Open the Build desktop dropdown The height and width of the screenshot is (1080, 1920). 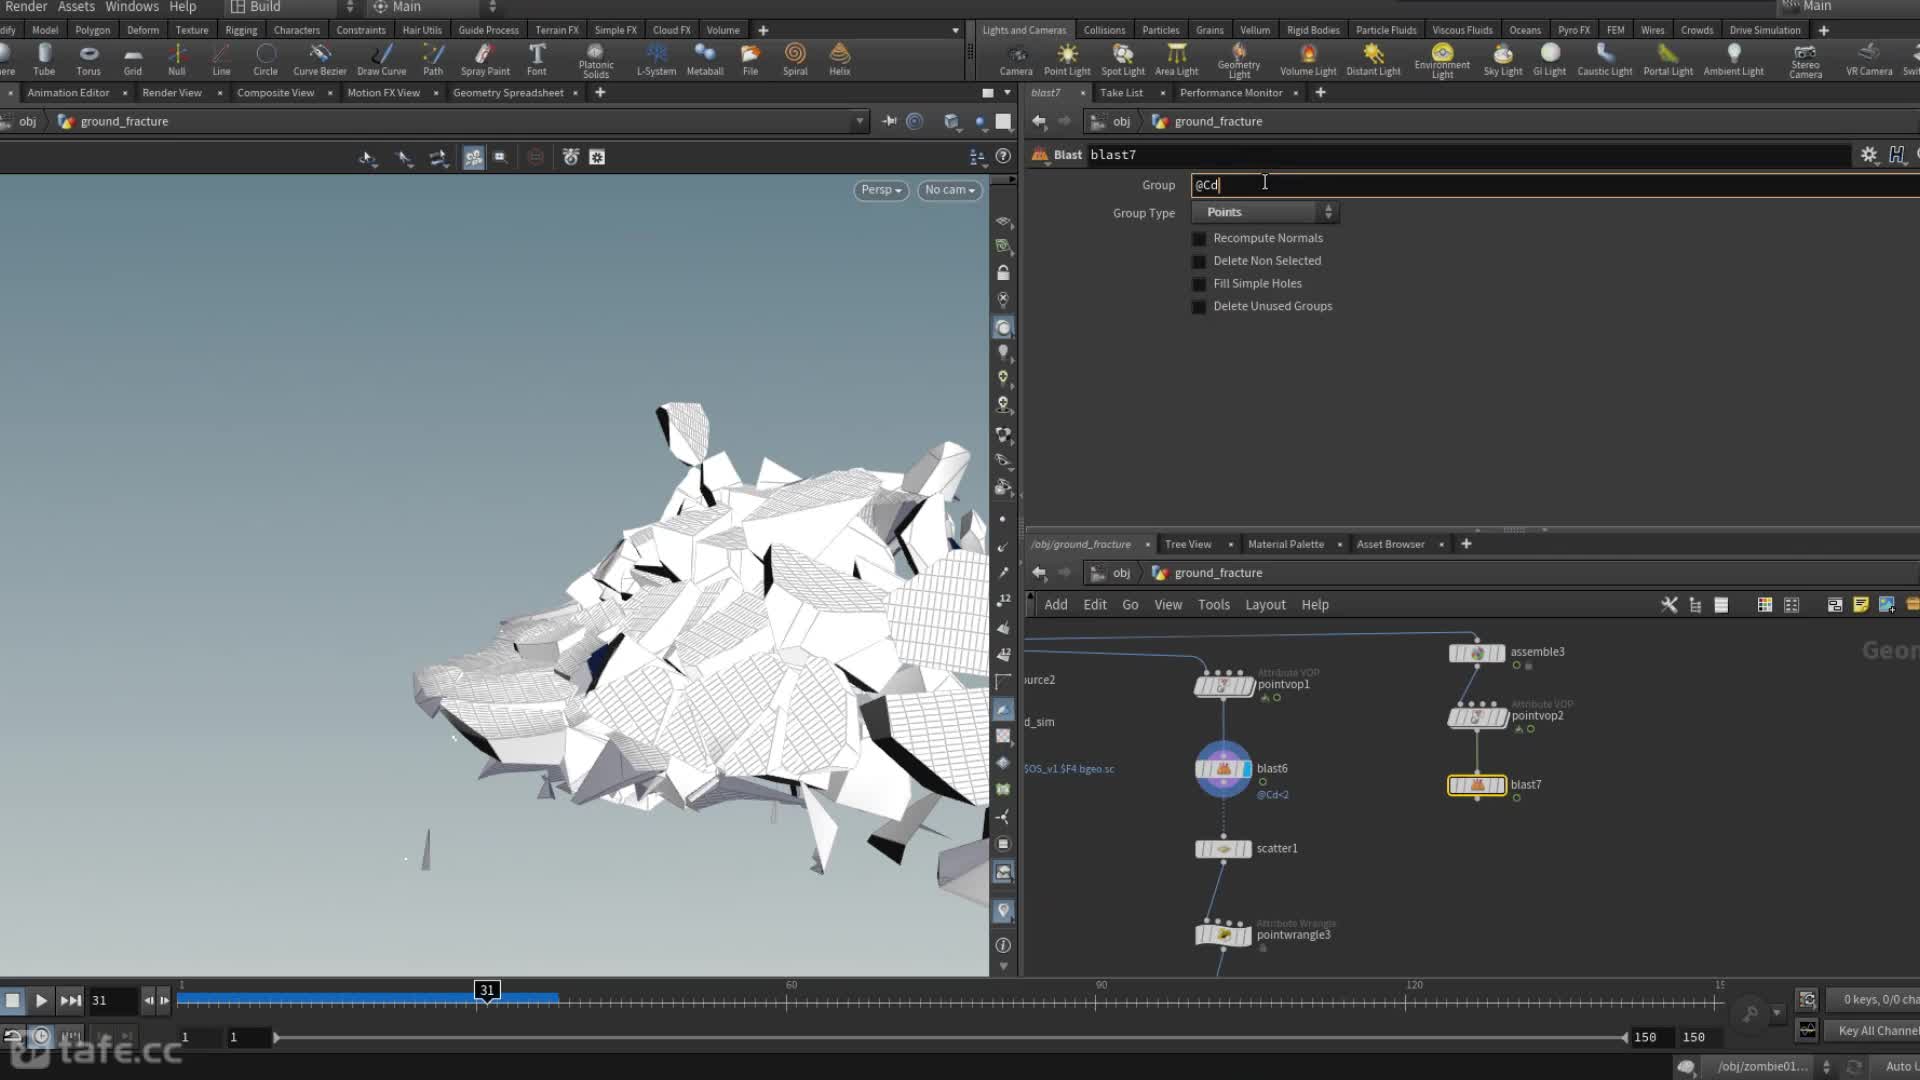pyautogui.click(x=292, y=7)
